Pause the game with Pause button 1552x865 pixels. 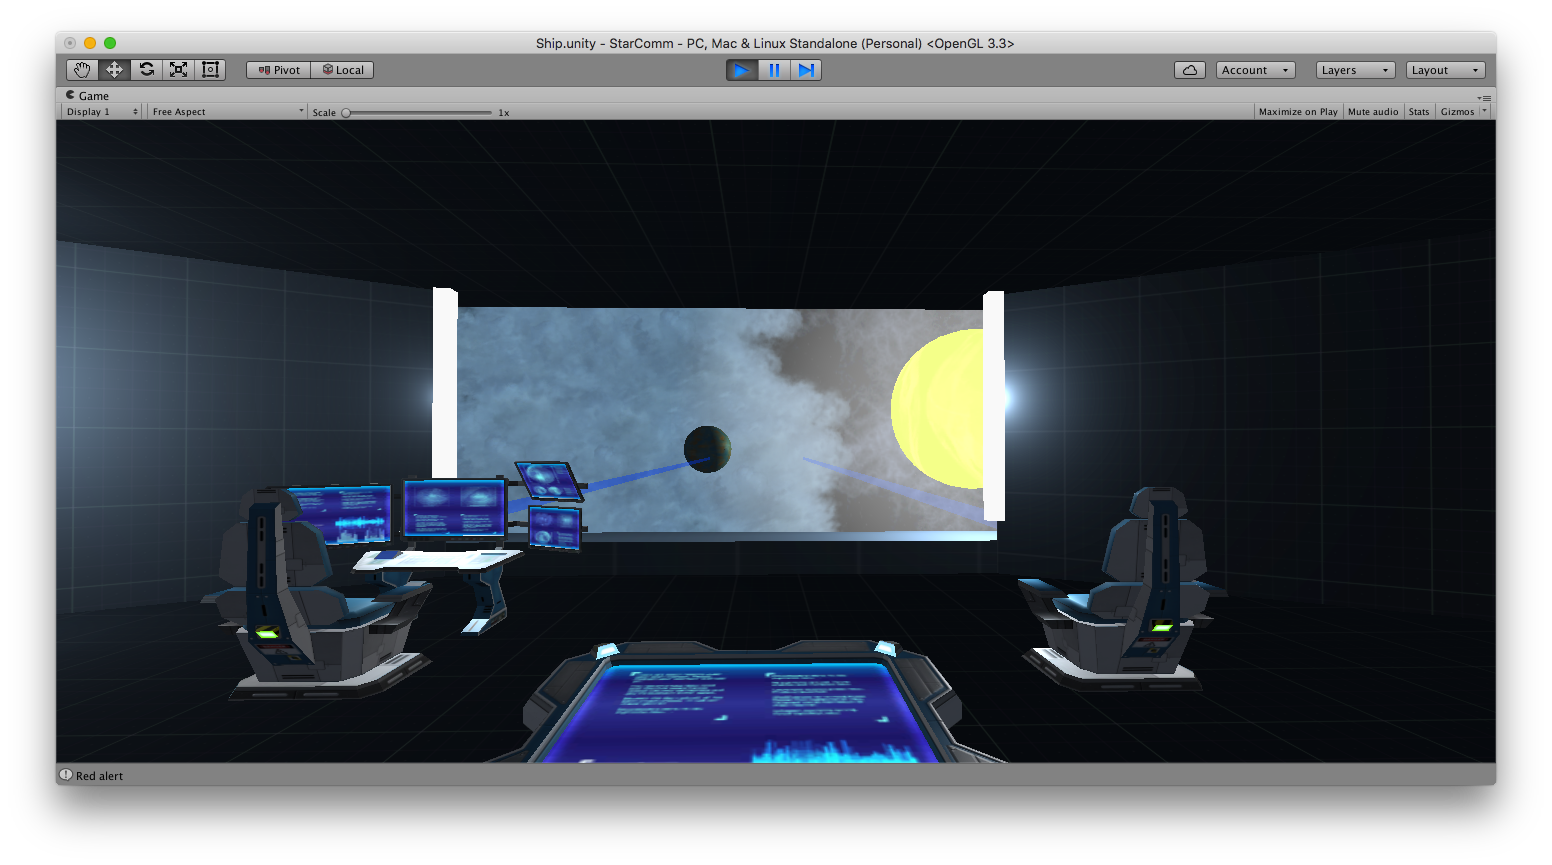click(x=774, y=70)
